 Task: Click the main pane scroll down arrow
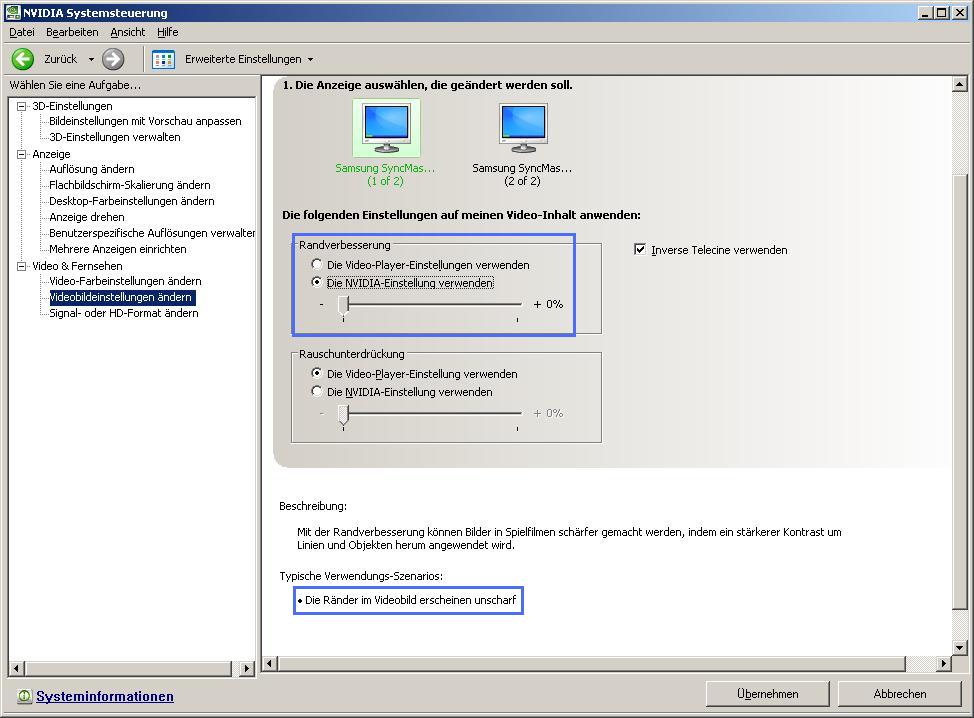tap(959, 648)
